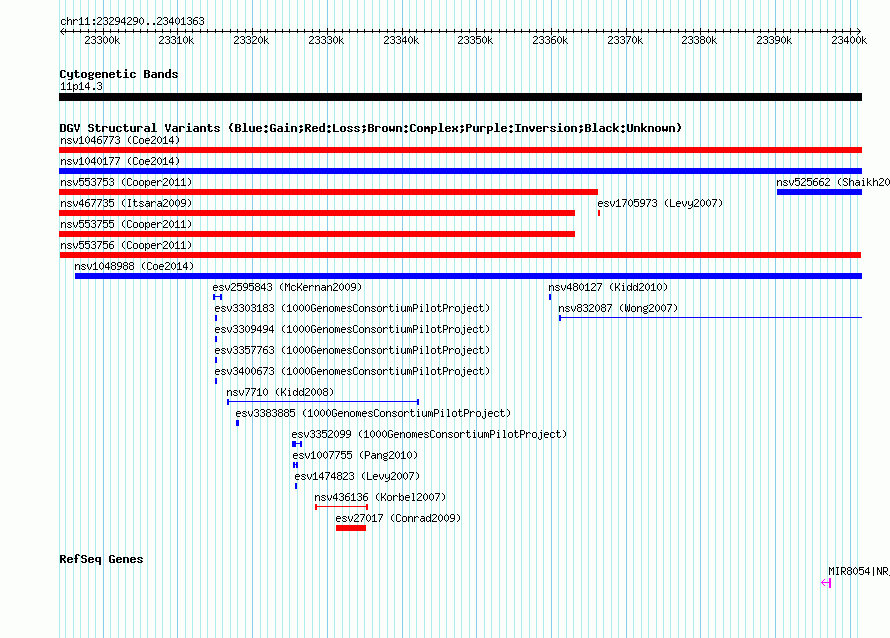Click the esv3383885 small blue marker
This screenshot has width=890, height=638.
tap(237, 423)
